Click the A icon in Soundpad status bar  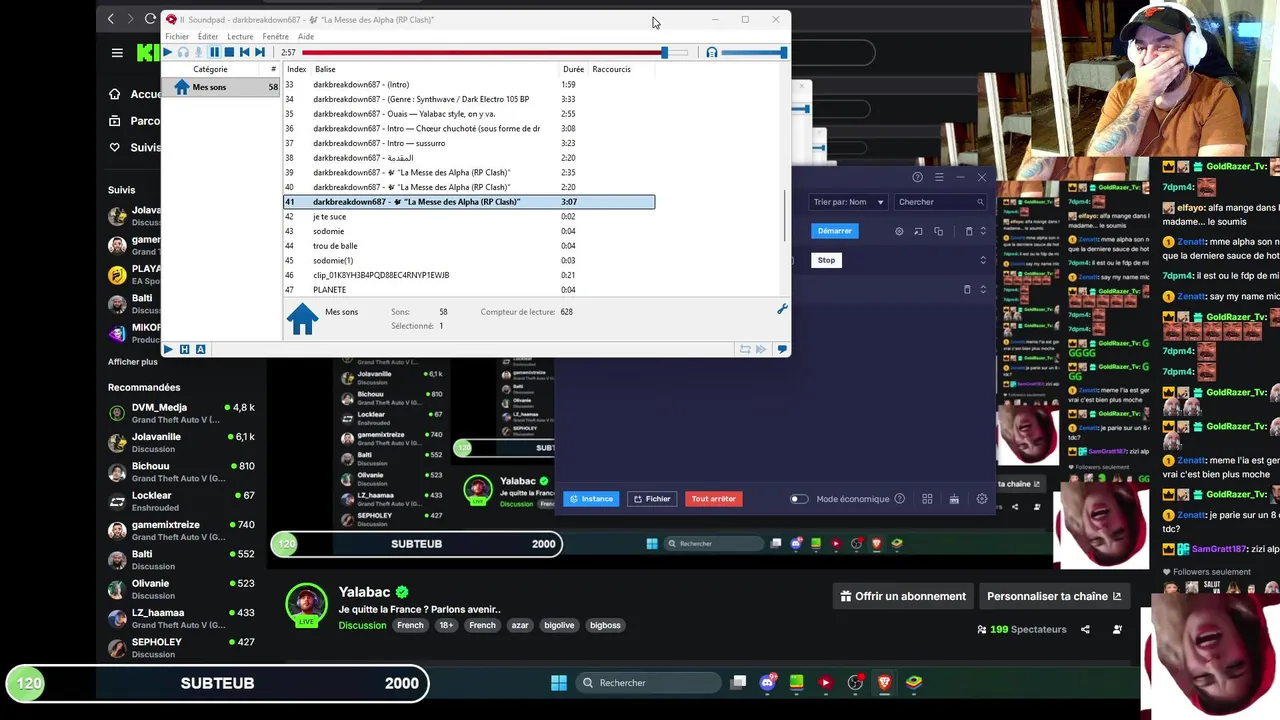(200, 349)
